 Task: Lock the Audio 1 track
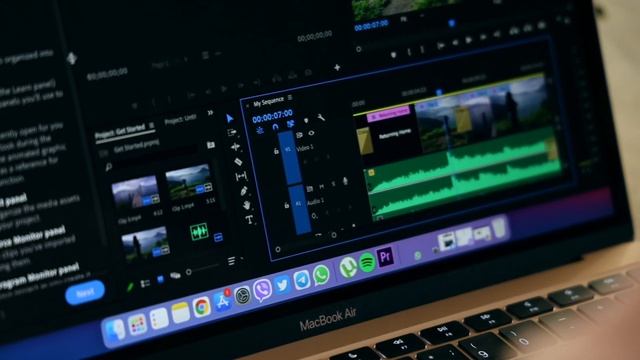click(x=287, y=205)
